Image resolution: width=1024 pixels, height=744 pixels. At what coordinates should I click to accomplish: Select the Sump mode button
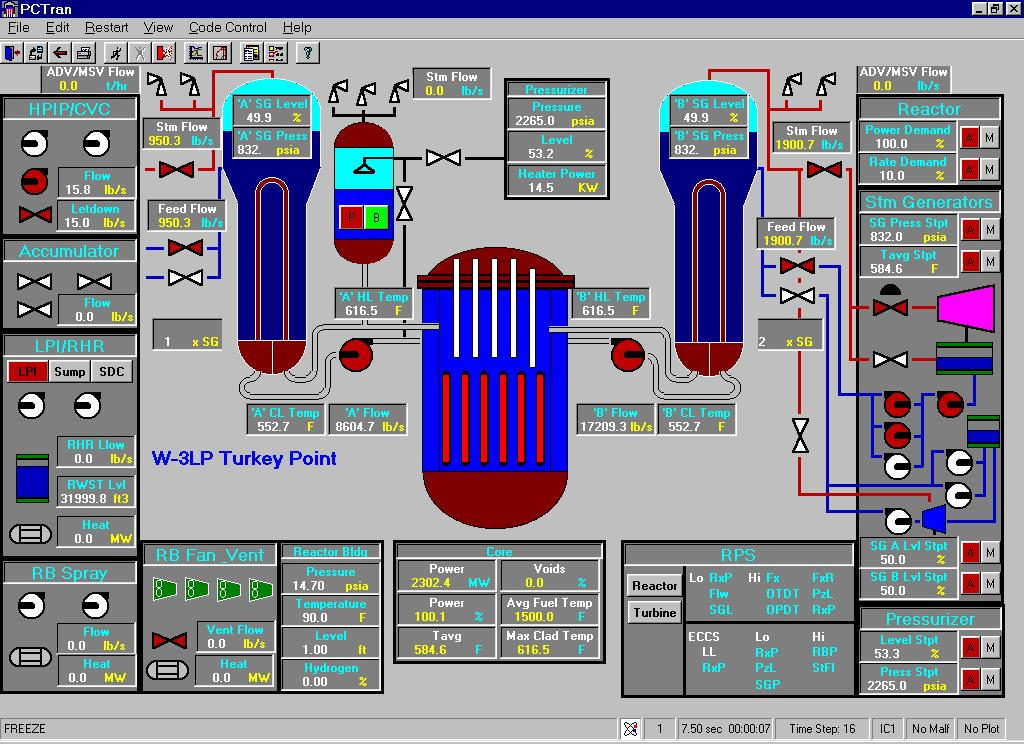[x=69, y=372]
